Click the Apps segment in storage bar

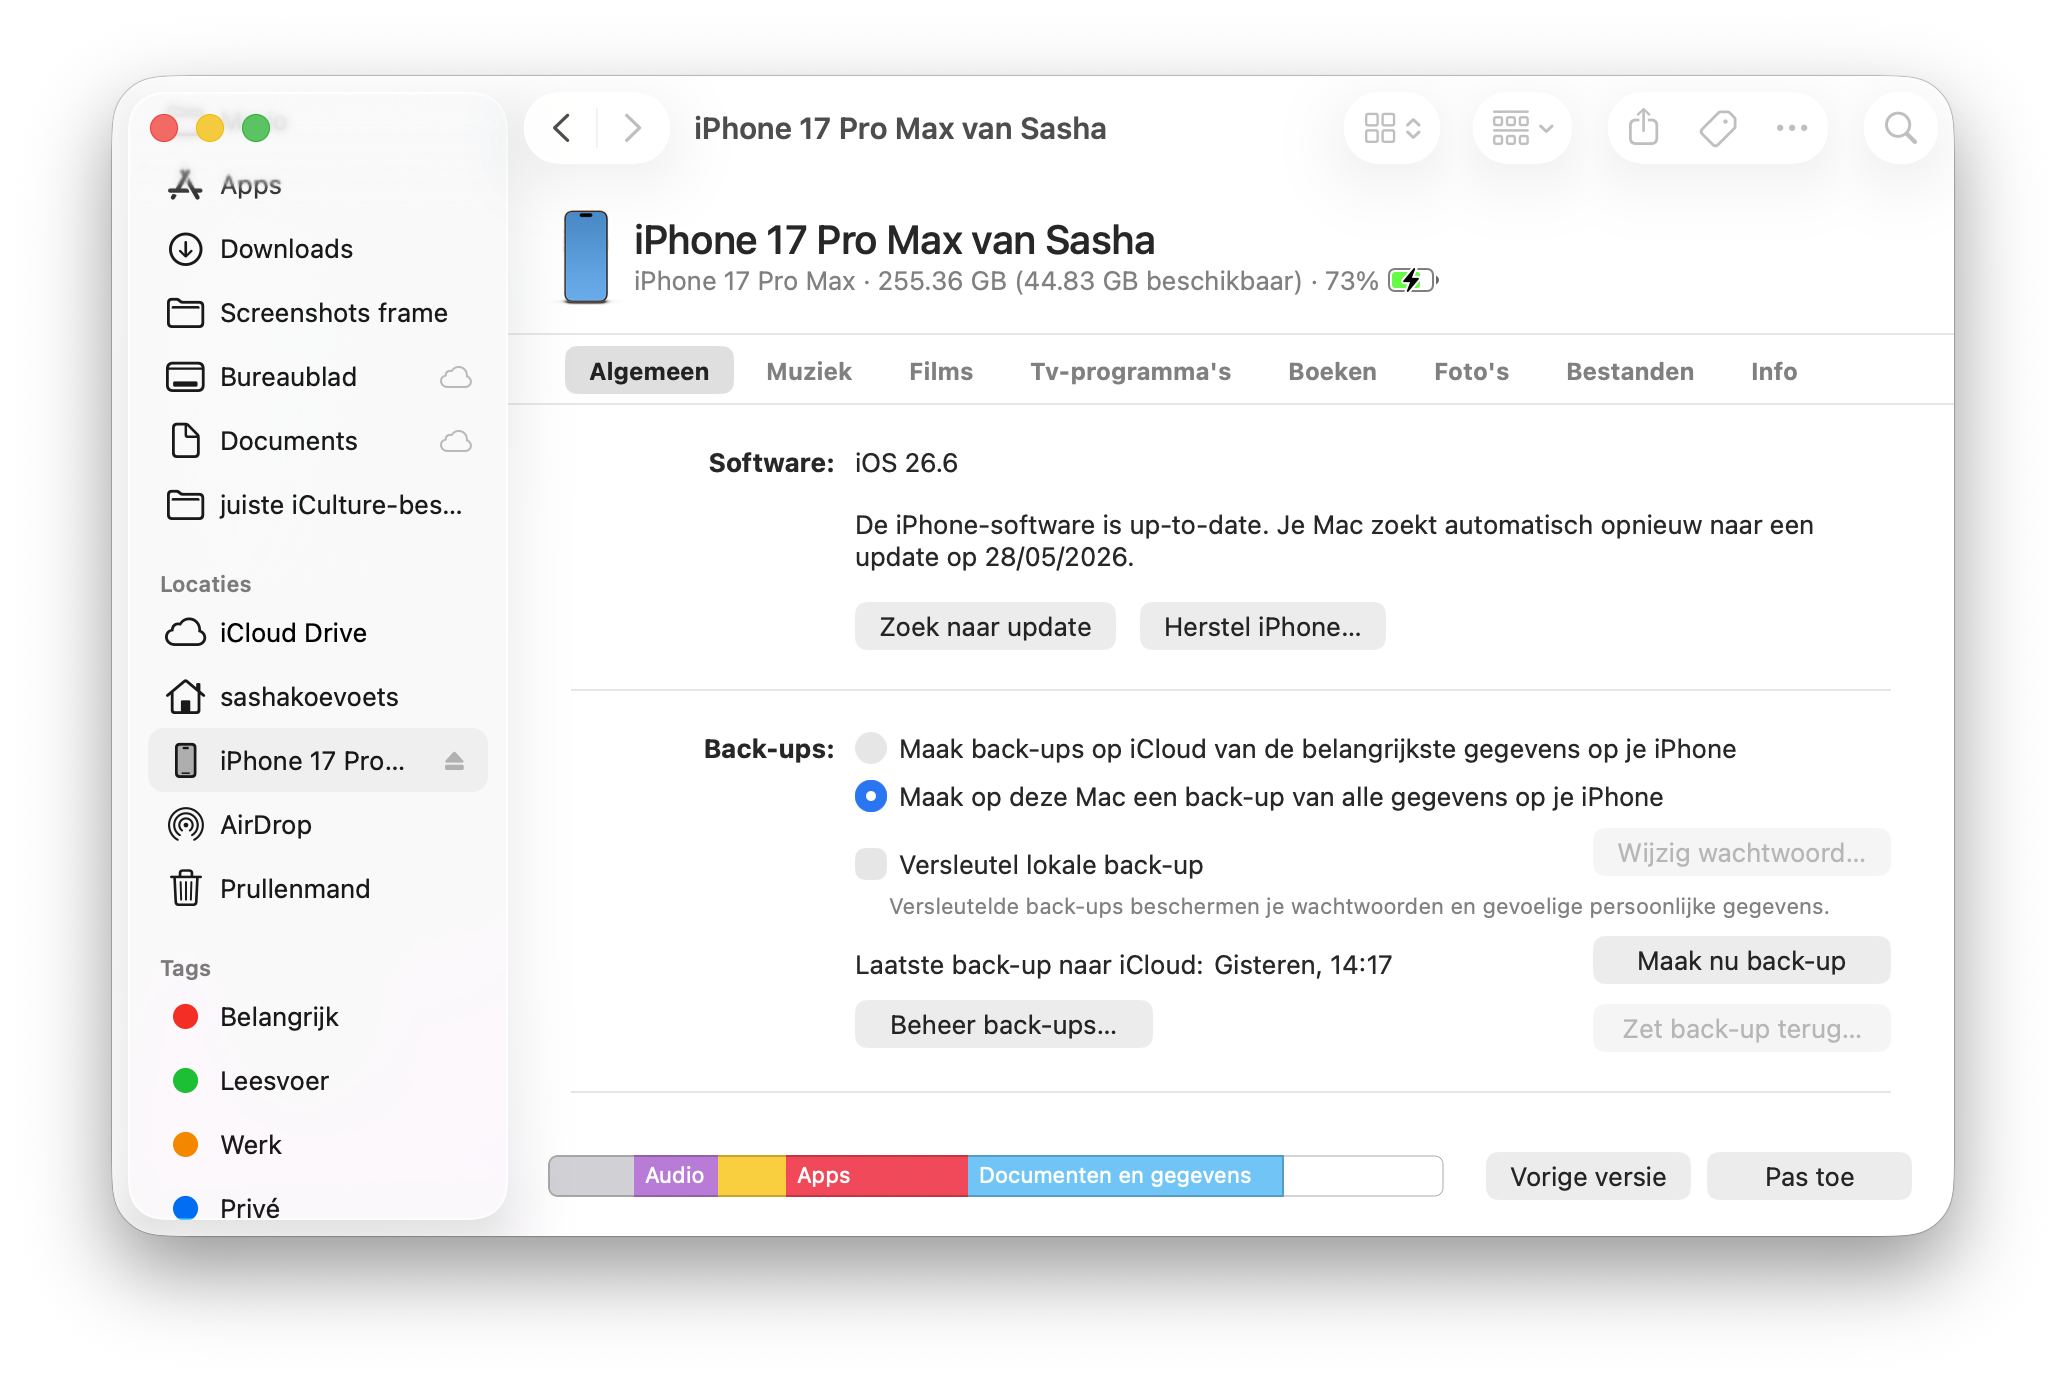click(x=876, y=1176)
